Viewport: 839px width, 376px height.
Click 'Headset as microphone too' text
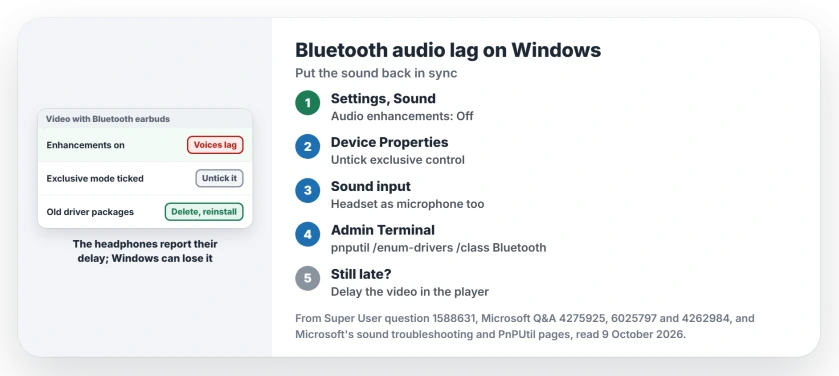(407, 204)
